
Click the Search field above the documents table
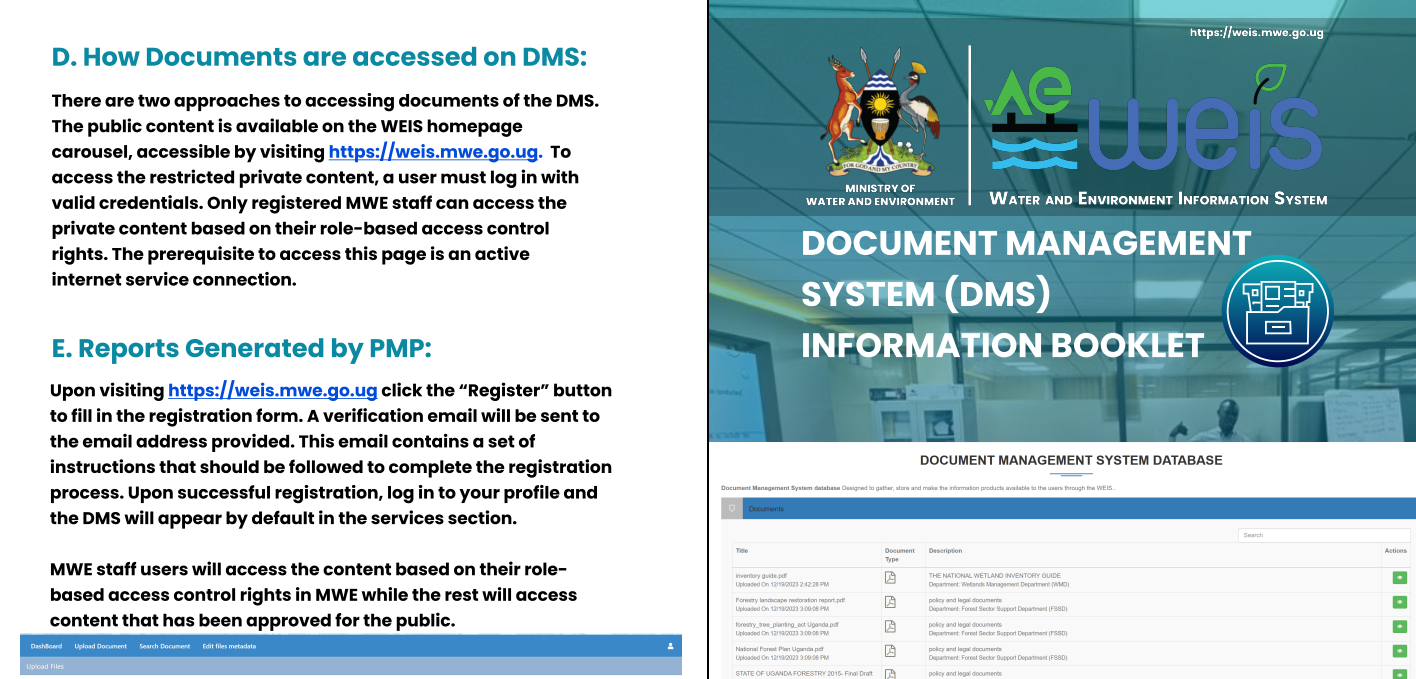pyautogui.click(x=1324, y=535)
